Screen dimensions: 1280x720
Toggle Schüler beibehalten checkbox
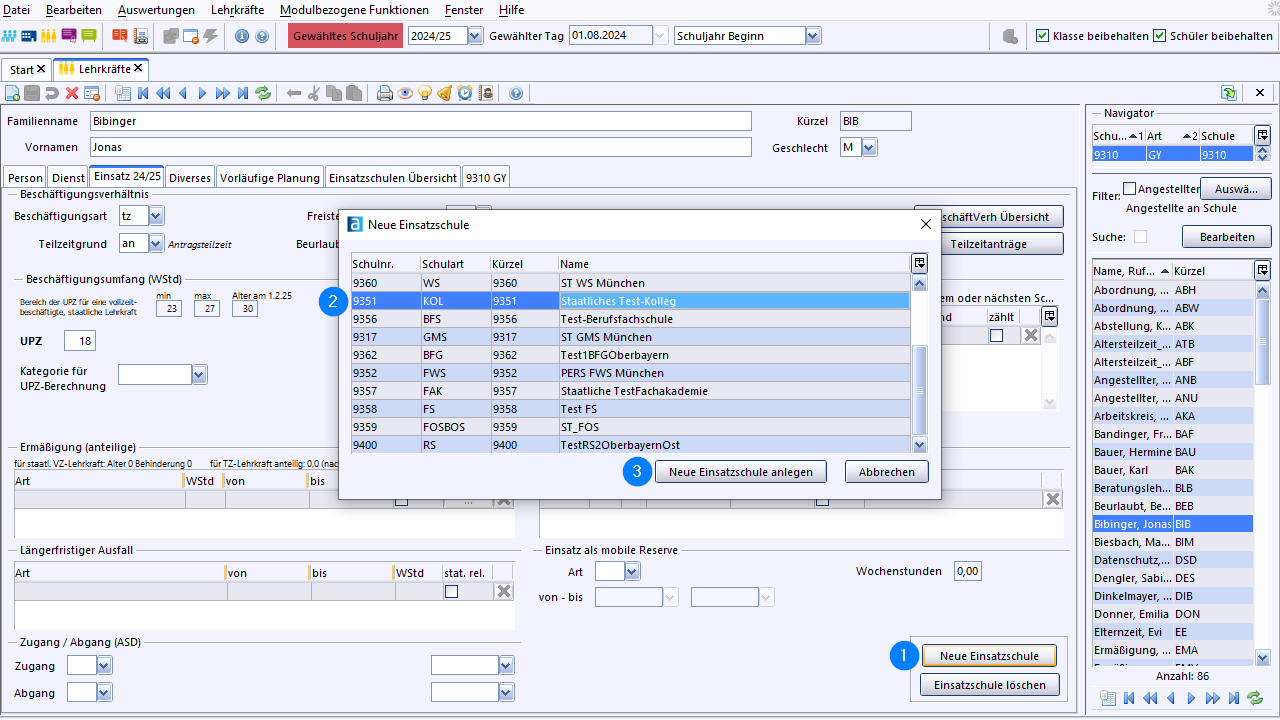click(1160, 35)
